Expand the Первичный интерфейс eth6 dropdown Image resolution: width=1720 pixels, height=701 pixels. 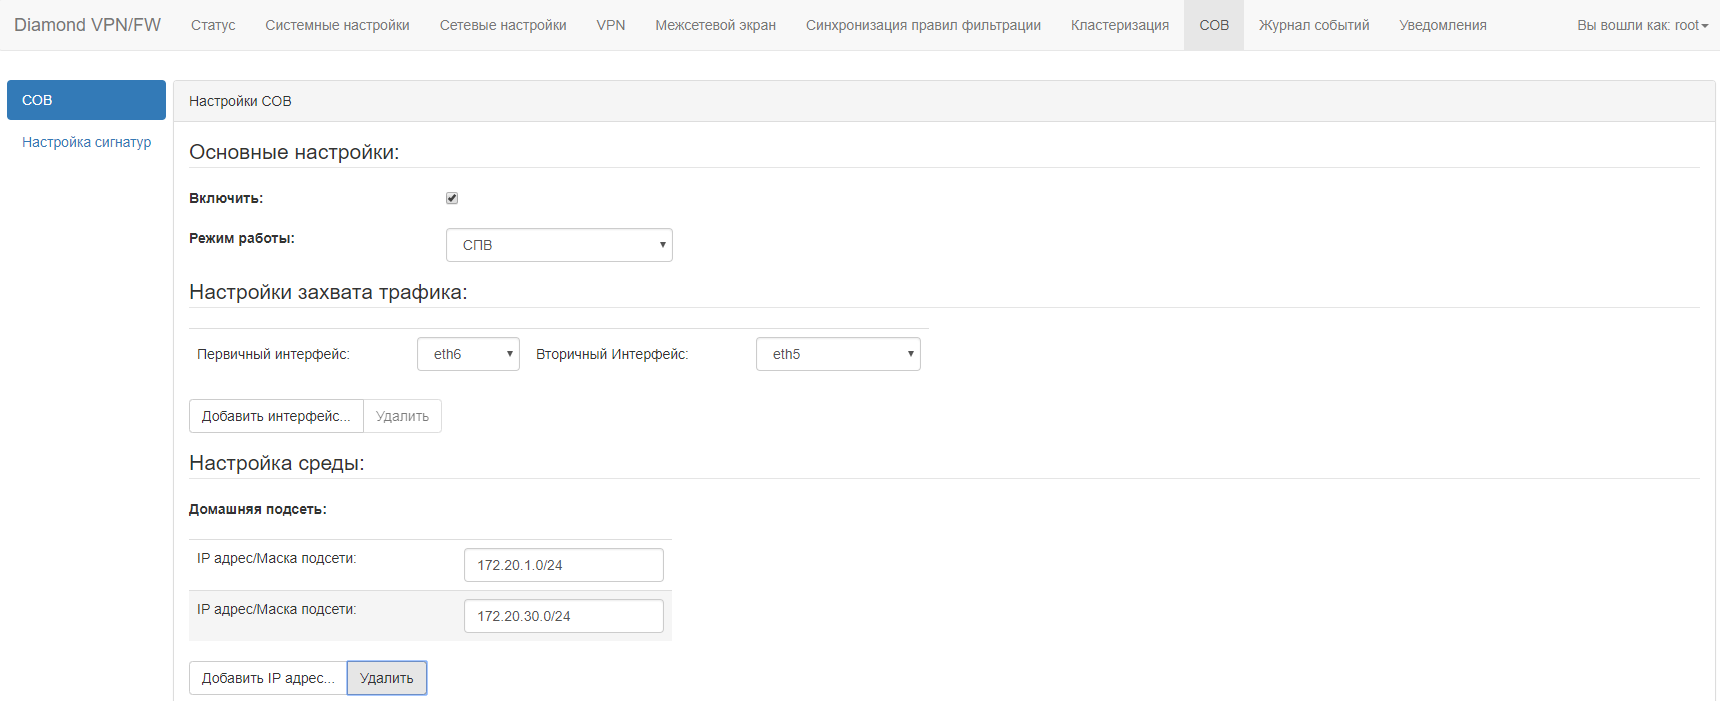pyautogui.click(x=468, y=354)
